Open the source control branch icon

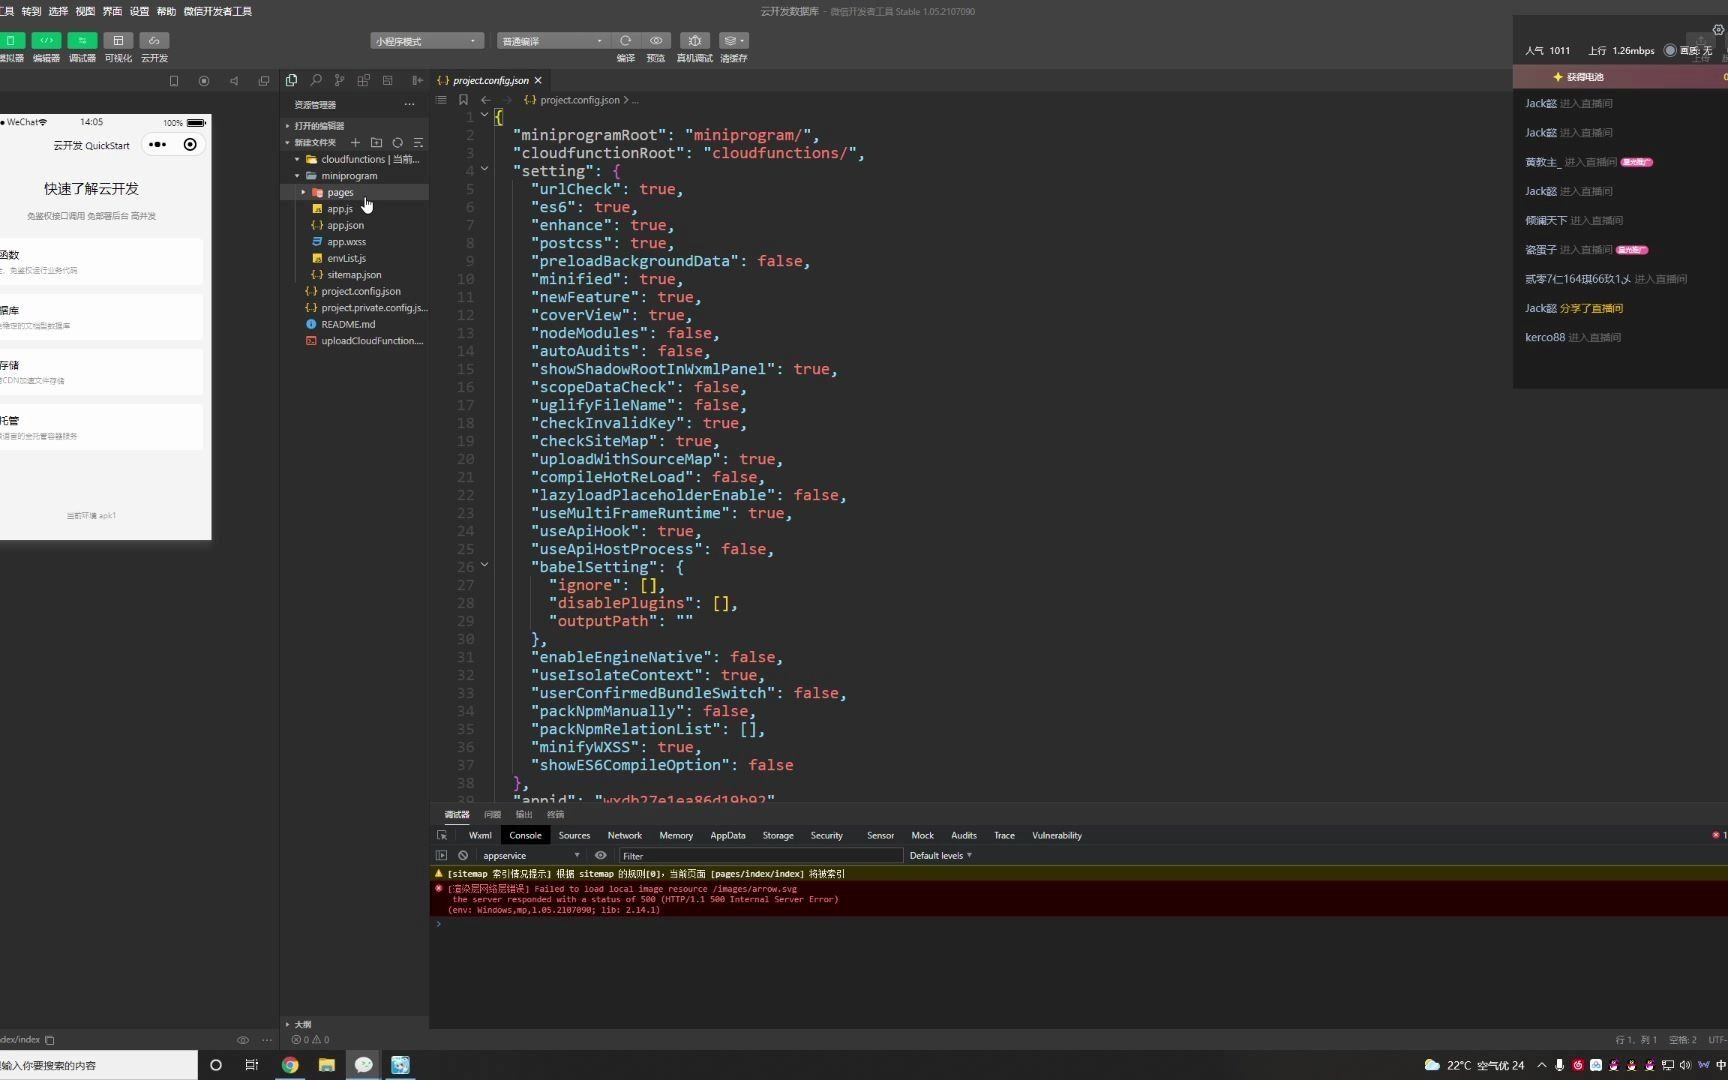[340, 80]
